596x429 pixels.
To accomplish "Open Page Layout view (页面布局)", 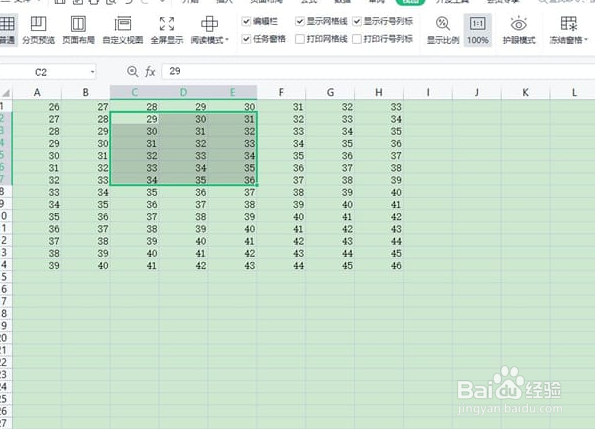I will click(78, 30).
